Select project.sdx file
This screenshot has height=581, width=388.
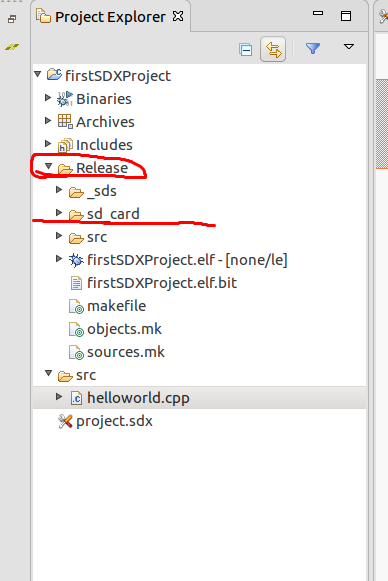tap(114, 421)
